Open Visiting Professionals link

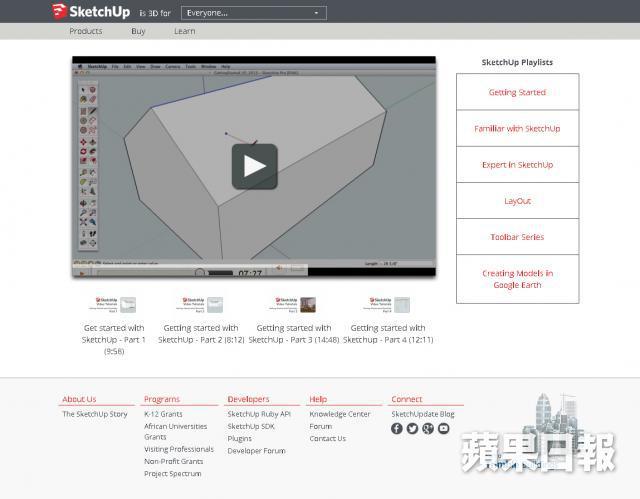click(179, 449)
